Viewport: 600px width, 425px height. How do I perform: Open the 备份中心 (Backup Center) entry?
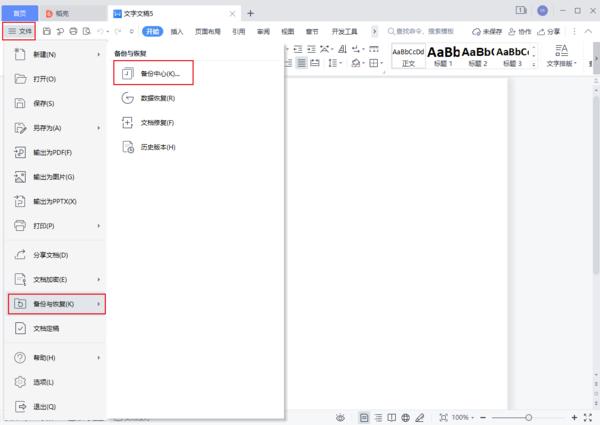pos(154,73)
